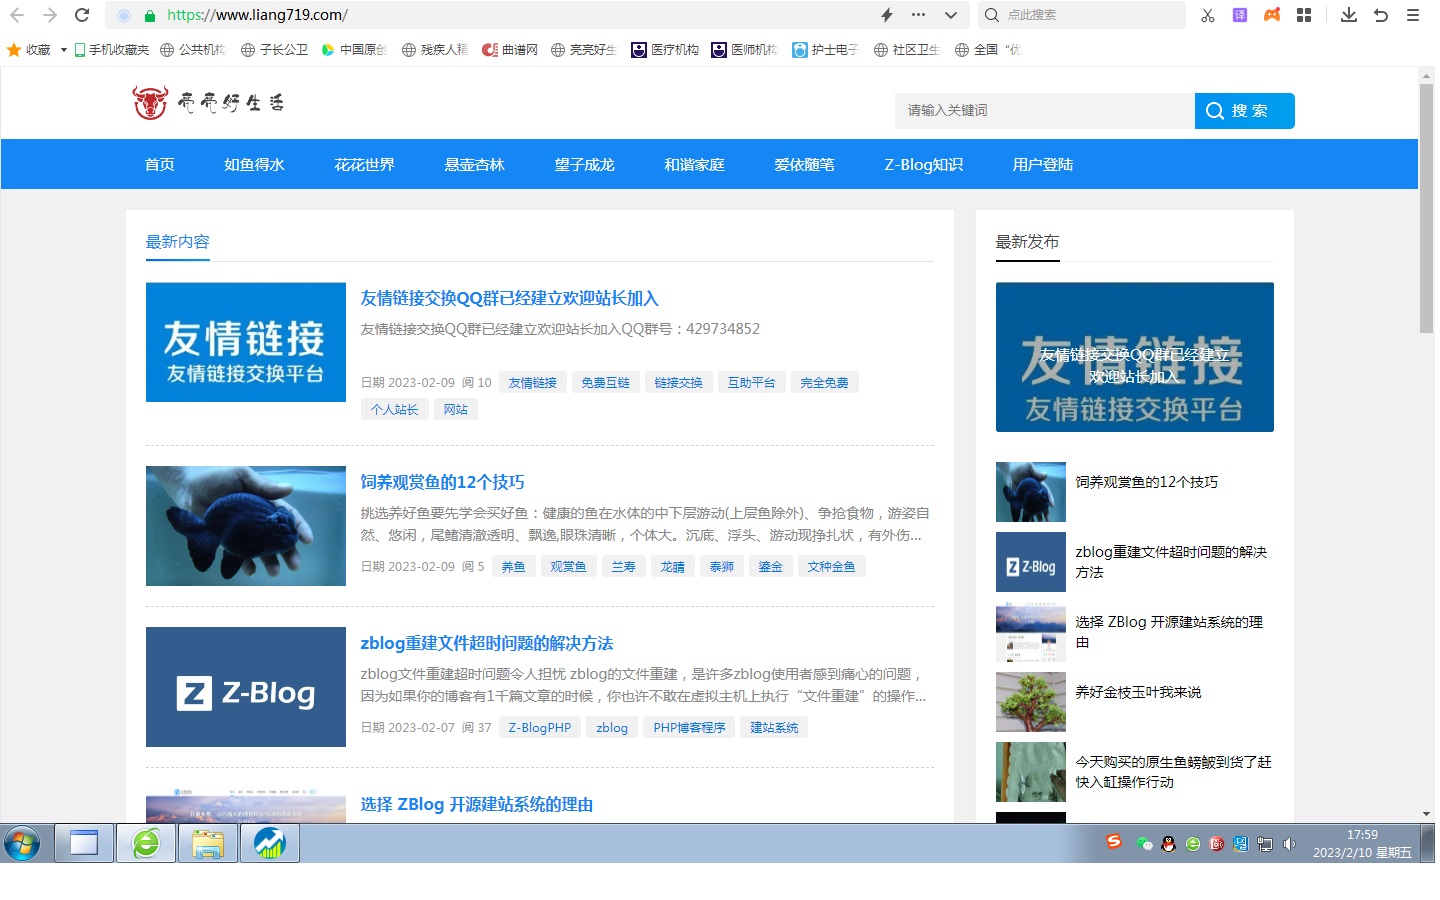Screen dimensions: 1440x900
Task: Open article 饲养观赏鱼的12个技巧 title link
Action: (x=443, y=482)
